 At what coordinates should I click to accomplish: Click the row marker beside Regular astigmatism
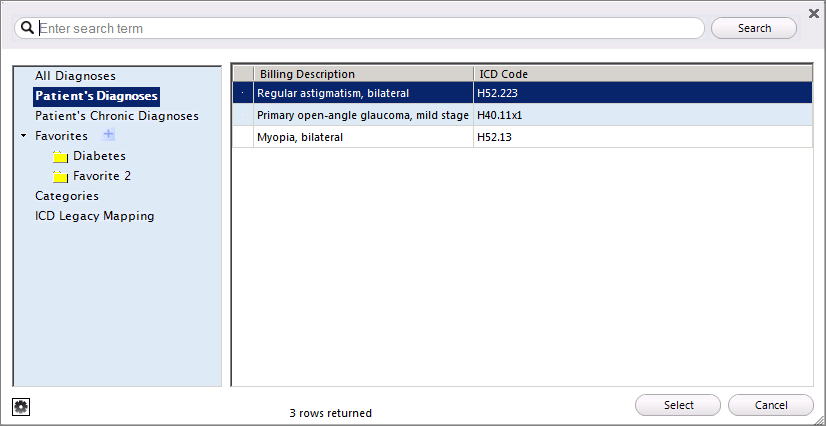tap(243, 93)
